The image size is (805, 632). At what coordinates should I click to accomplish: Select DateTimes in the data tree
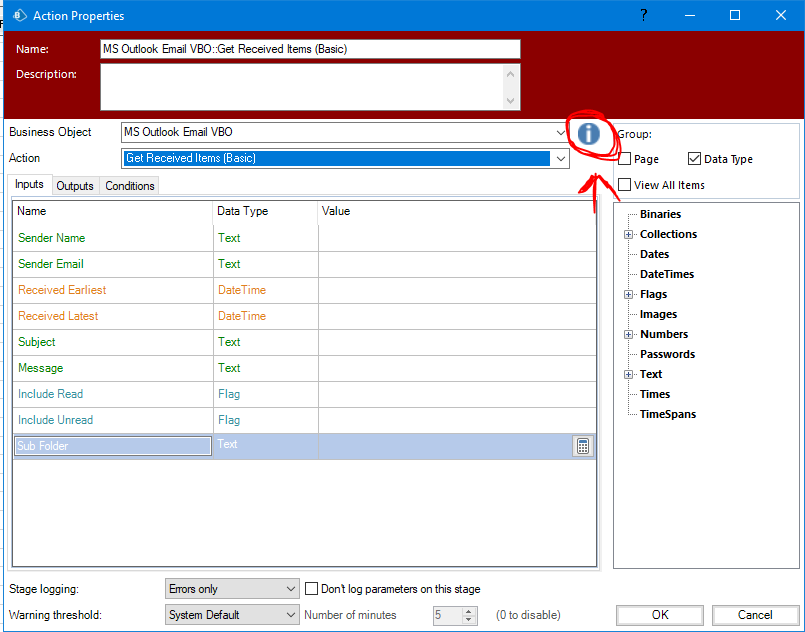[667, 274]
